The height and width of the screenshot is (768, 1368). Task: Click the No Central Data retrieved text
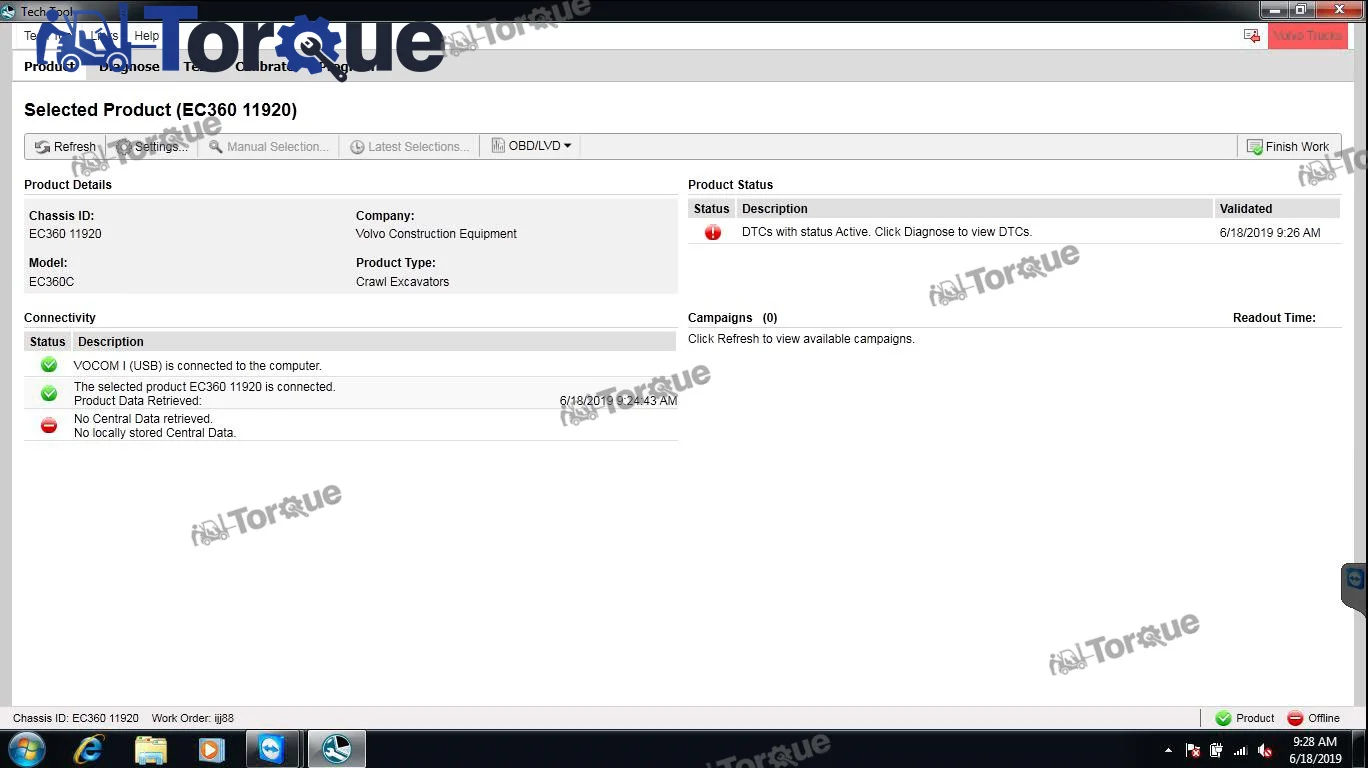click(x=143, y=419)
